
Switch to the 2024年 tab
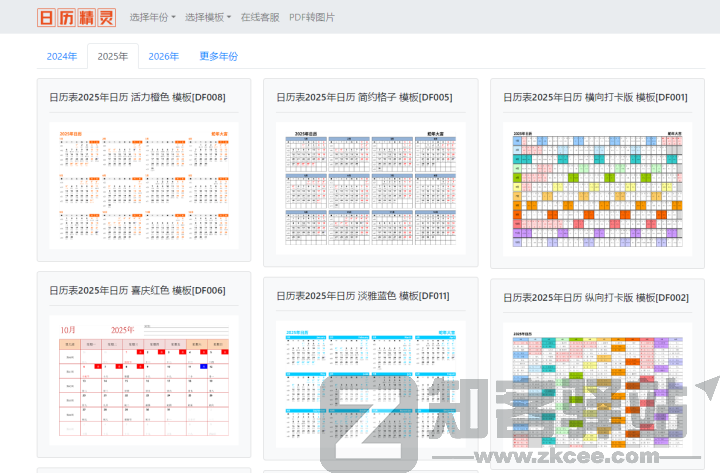62,56
